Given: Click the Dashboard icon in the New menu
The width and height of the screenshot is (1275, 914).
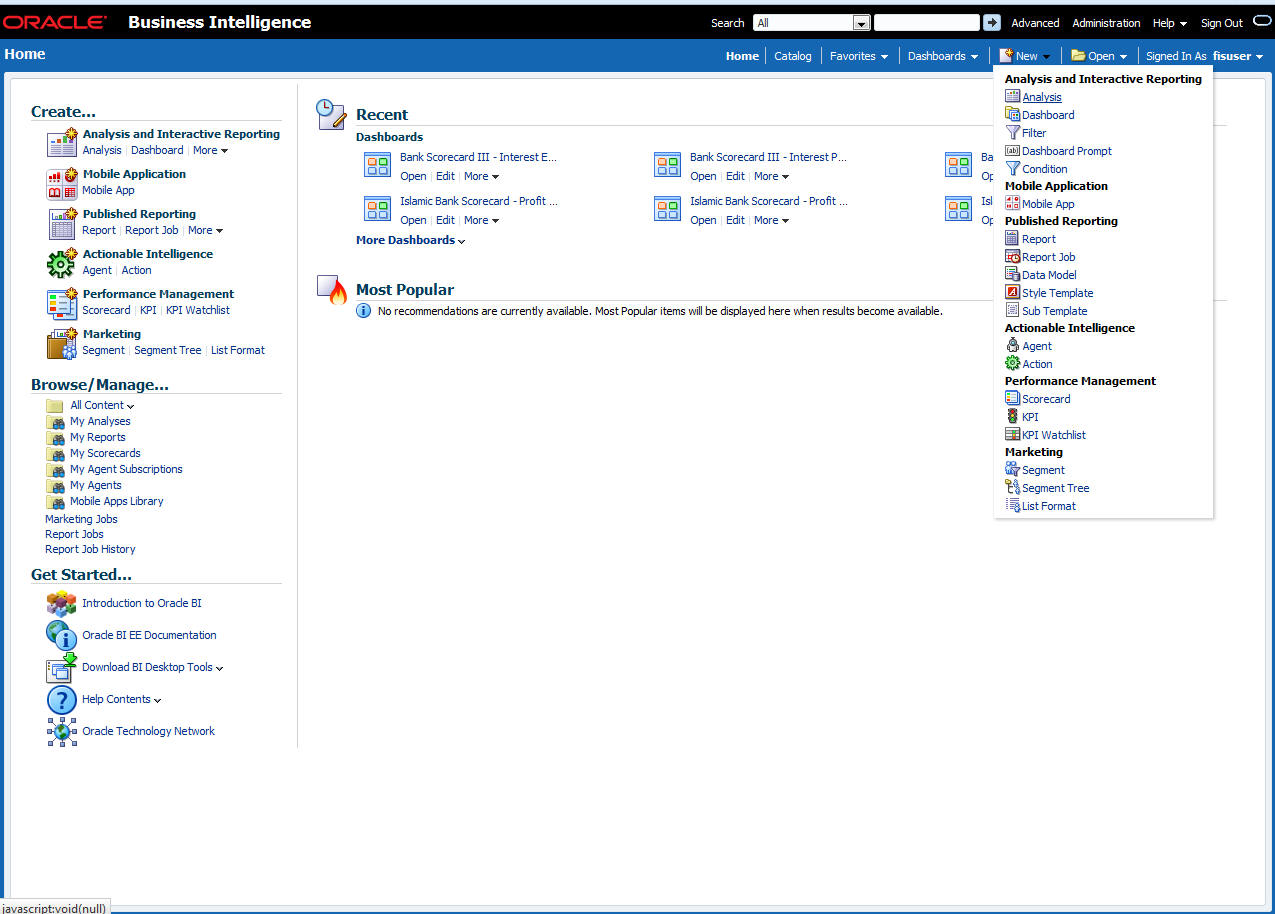Looking at the screenshot, I should pyautogui.click(x=1012, y=115).
